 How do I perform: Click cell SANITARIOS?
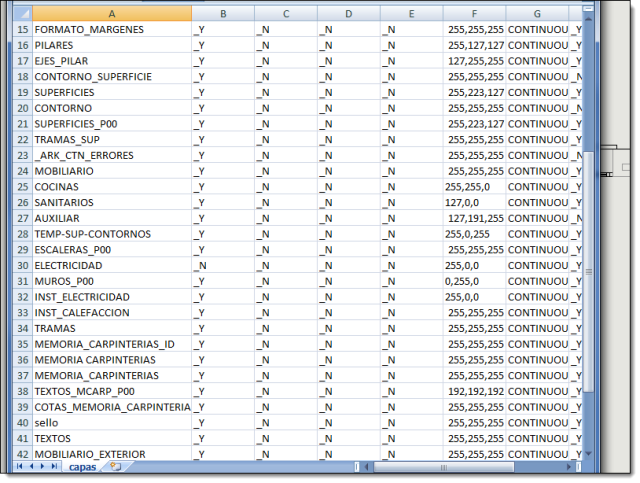(x=112, y=203)
